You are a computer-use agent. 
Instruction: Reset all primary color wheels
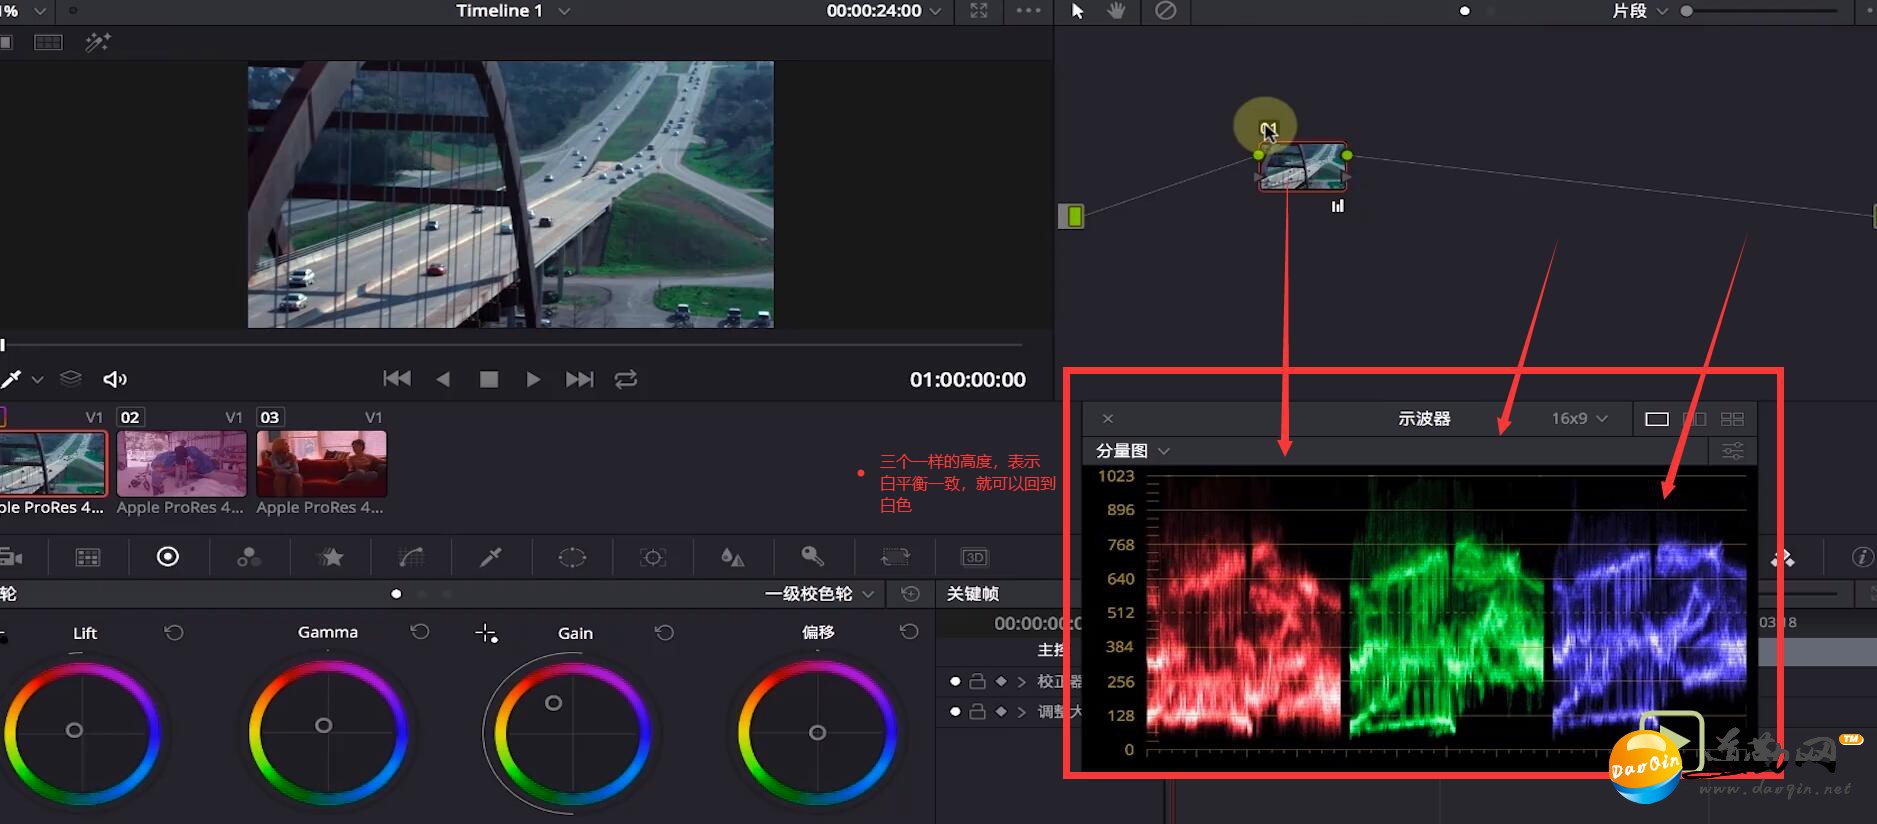click(x=911, y=594)
